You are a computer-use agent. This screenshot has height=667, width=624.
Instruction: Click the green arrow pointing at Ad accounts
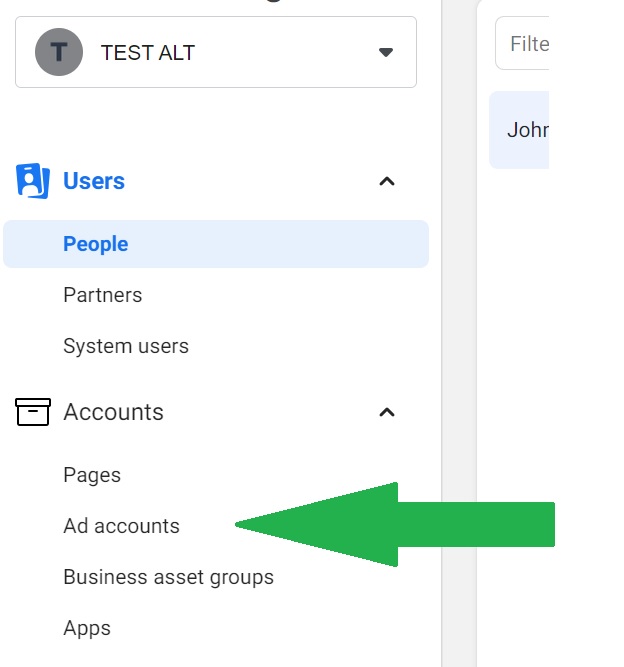point(420,524)
